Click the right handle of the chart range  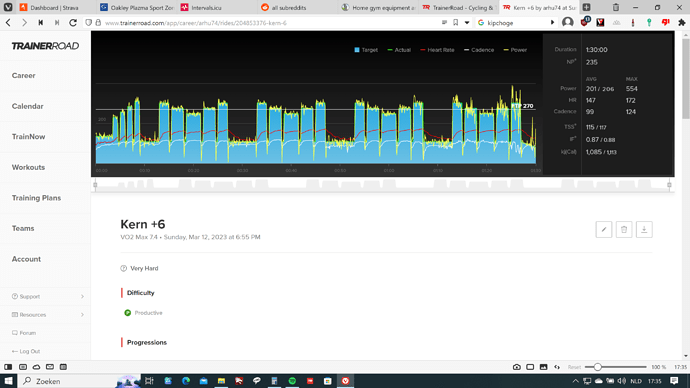pos(669,185)
